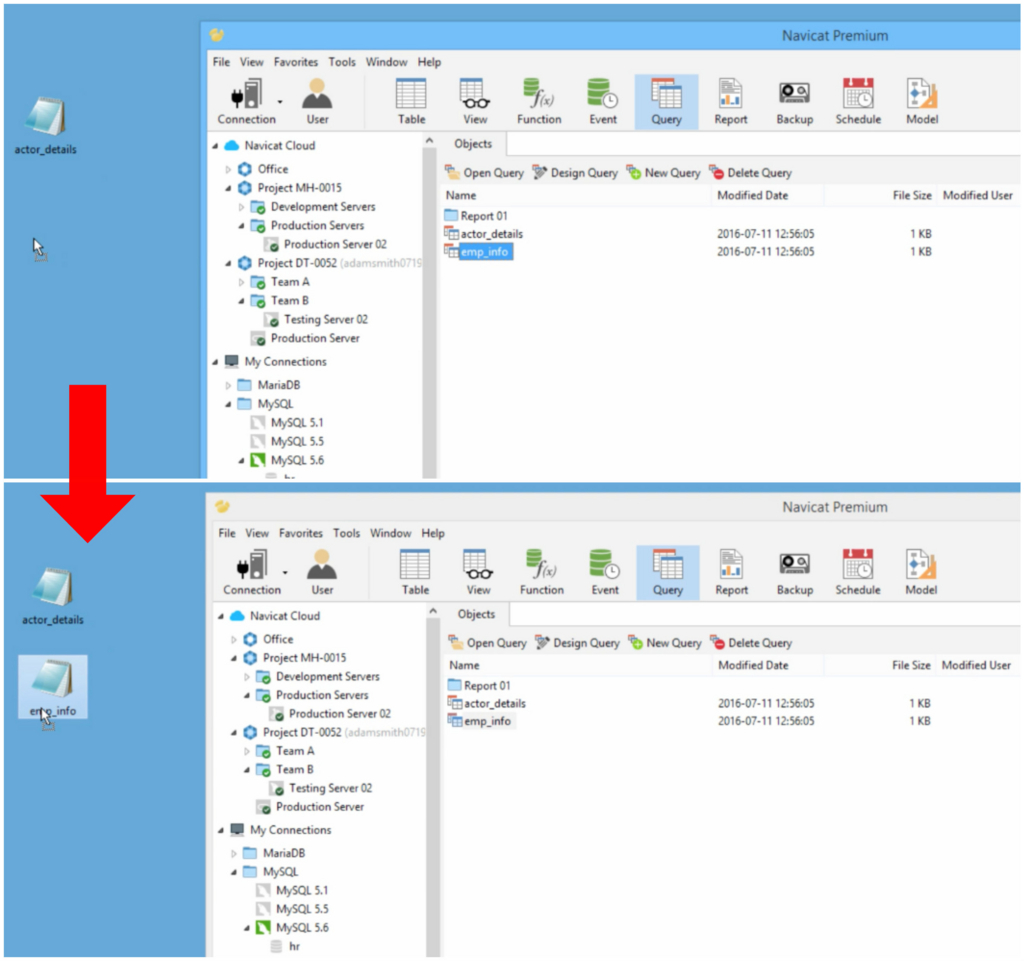Expand the Office node in upper window tree
The height and width of the screenshot is (961, 1024).
tap(228, 169)
